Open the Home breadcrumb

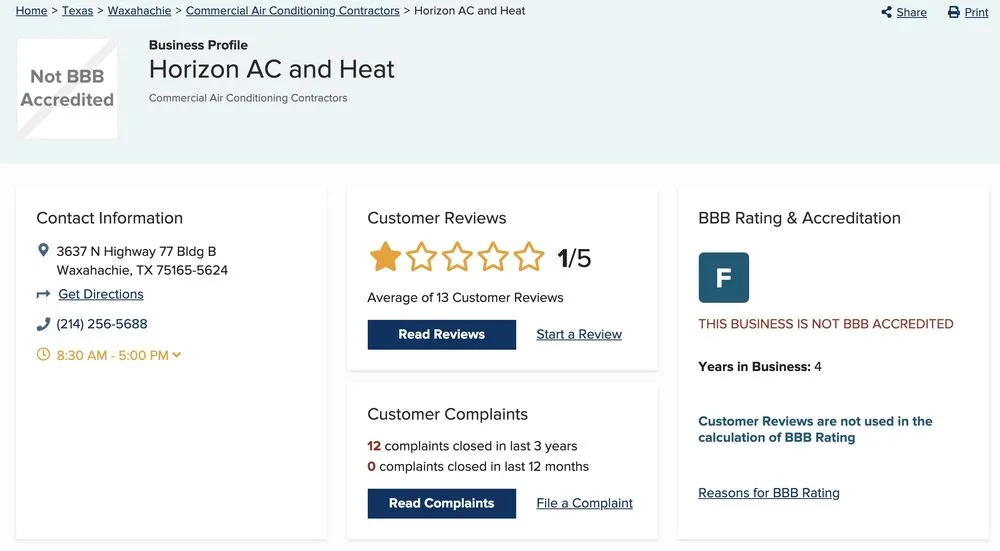(31, 11)
